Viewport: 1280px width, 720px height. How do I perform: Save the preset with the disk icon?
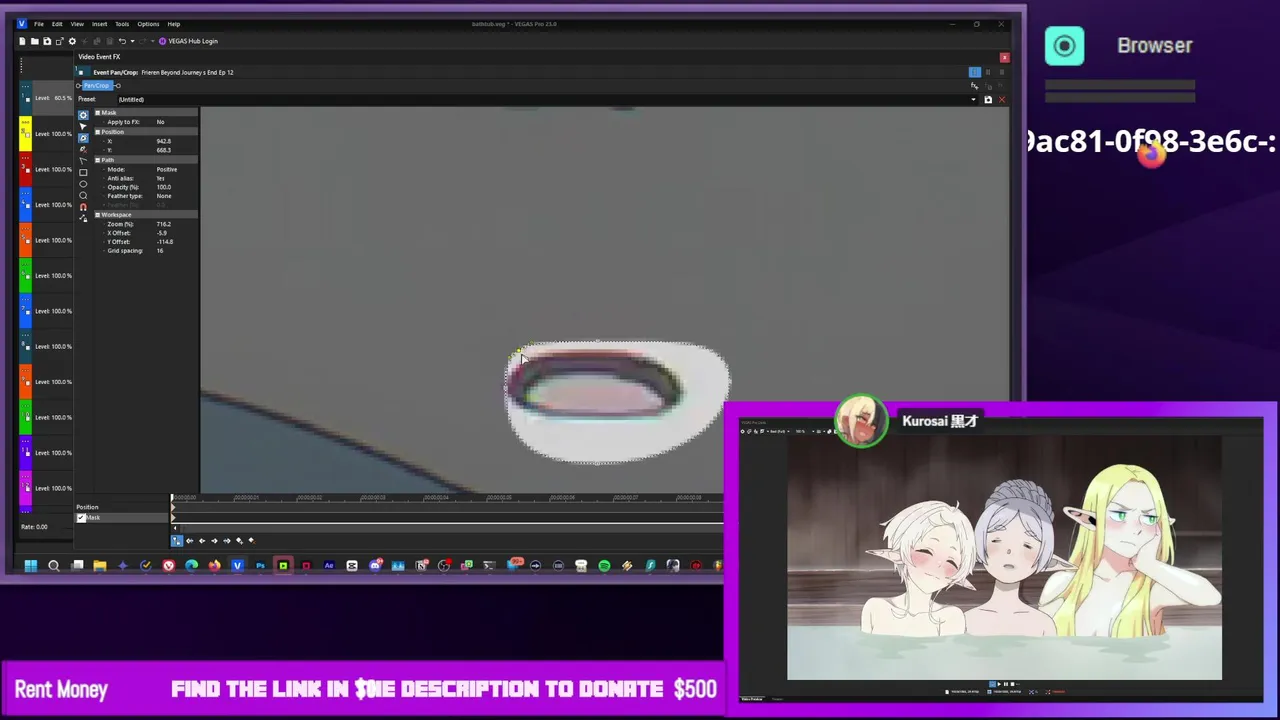(x=988, y=99)
